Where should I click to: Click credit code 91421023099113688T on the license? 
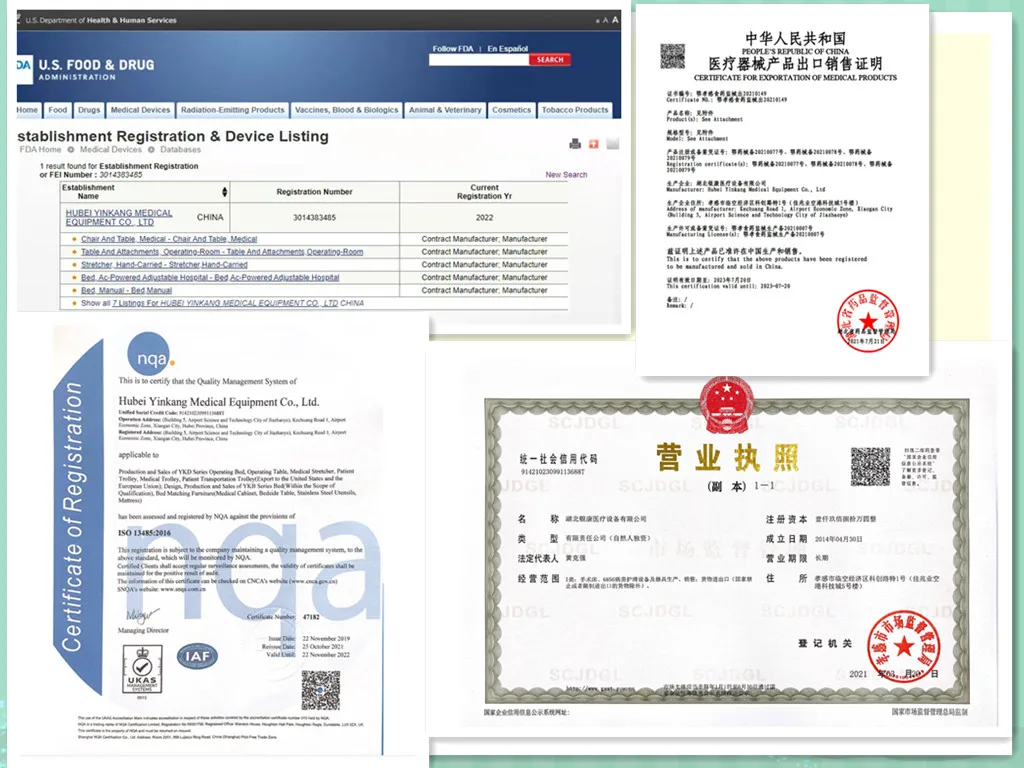coord(552,472)
